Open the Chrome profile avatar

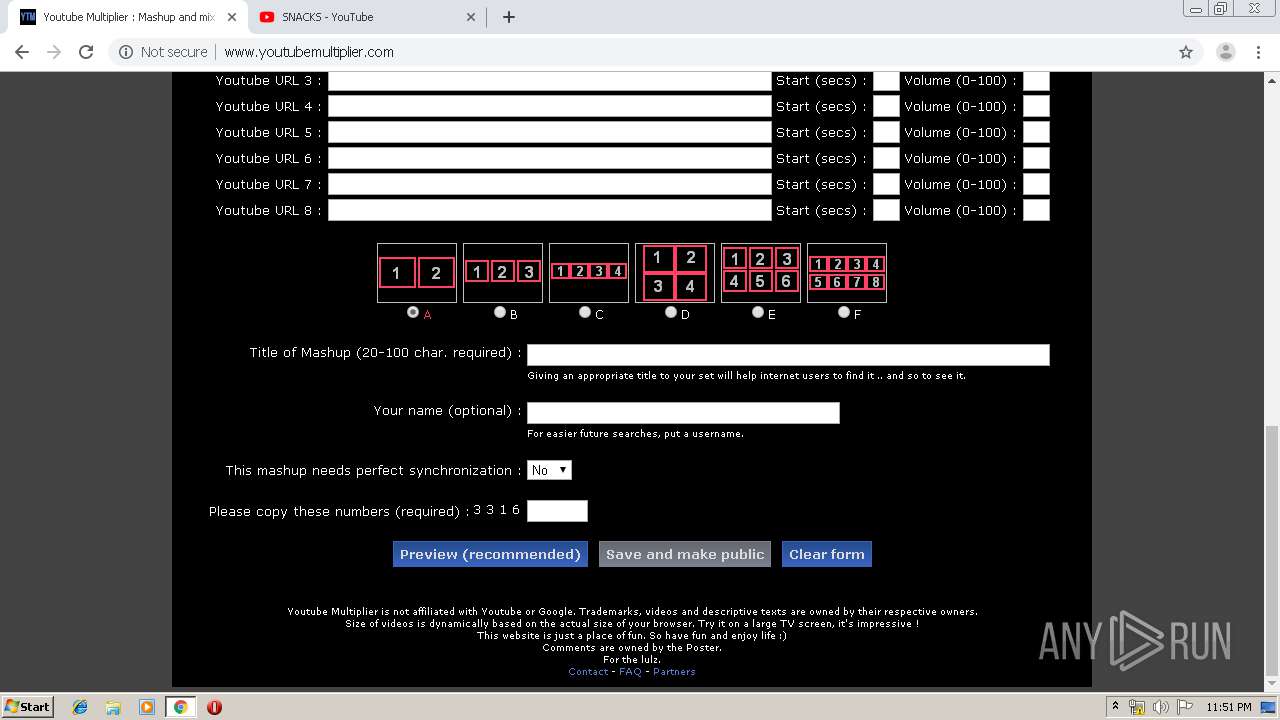click(1225, 52)
